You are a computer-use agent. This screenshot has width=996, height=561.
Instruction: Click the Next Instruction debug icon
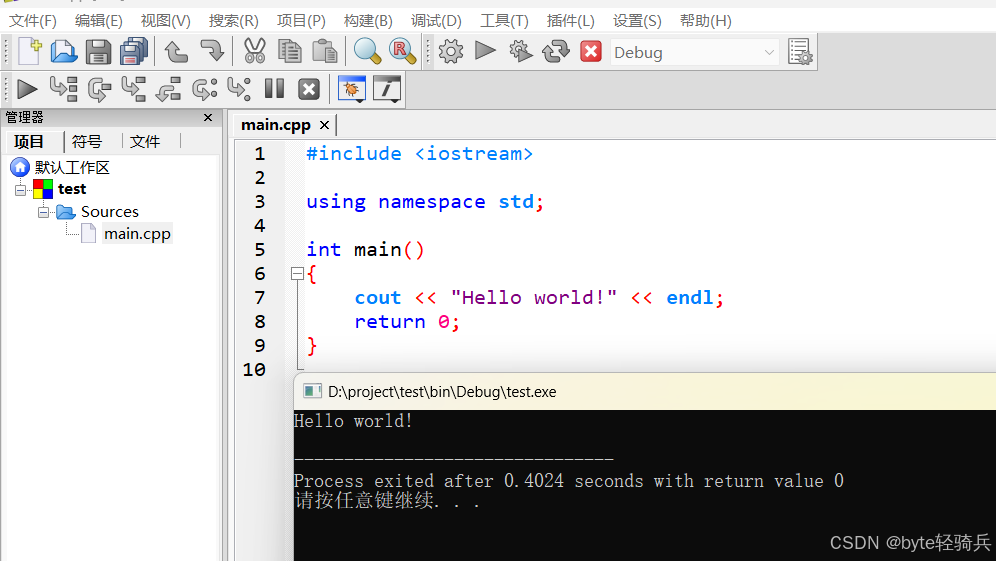(205, 89)
